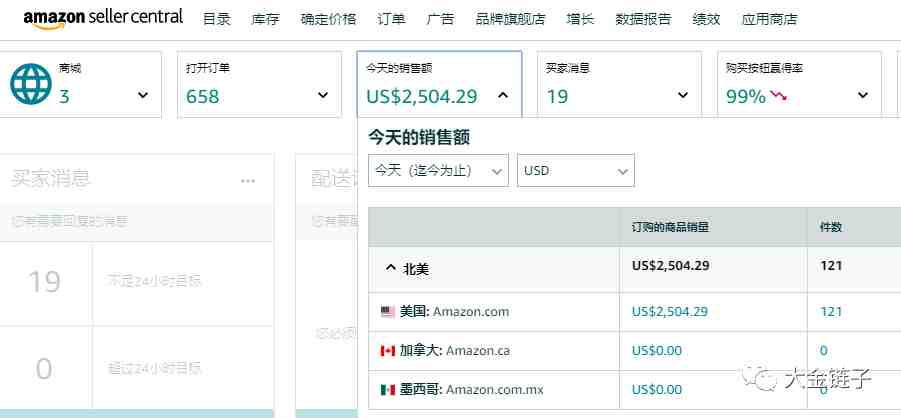The width and height of the screenshot is (901, 418).
Task: Expand the 商城 marketplace count card
Action: 143,95
